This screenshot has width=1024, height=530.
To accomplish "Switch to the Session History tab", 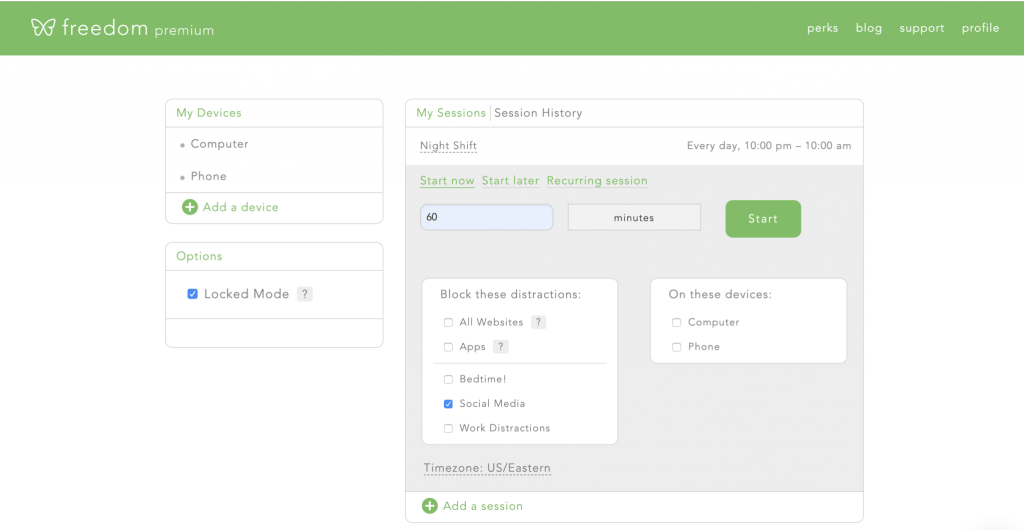I will coord(538,113).
